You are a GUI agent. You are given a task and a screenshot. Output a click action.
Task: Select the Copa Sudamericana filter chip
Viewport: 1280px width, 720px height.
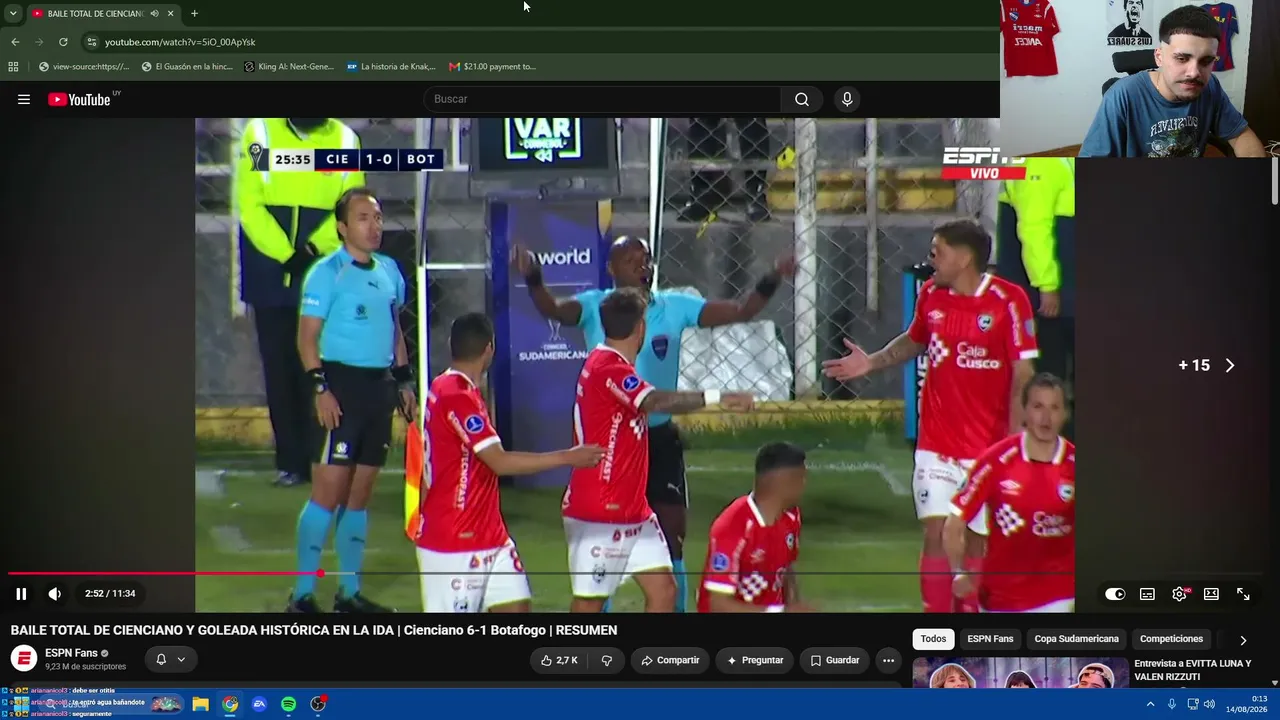coord(1076,639)
